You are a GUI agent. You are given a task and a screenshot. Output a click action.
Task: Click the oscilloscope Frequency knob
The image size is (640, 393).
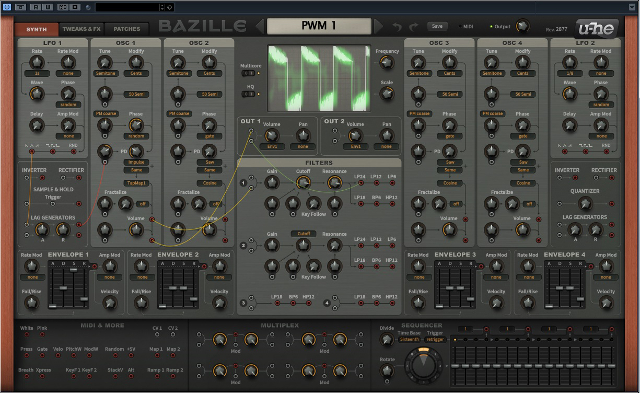click(x=387, y=62)
